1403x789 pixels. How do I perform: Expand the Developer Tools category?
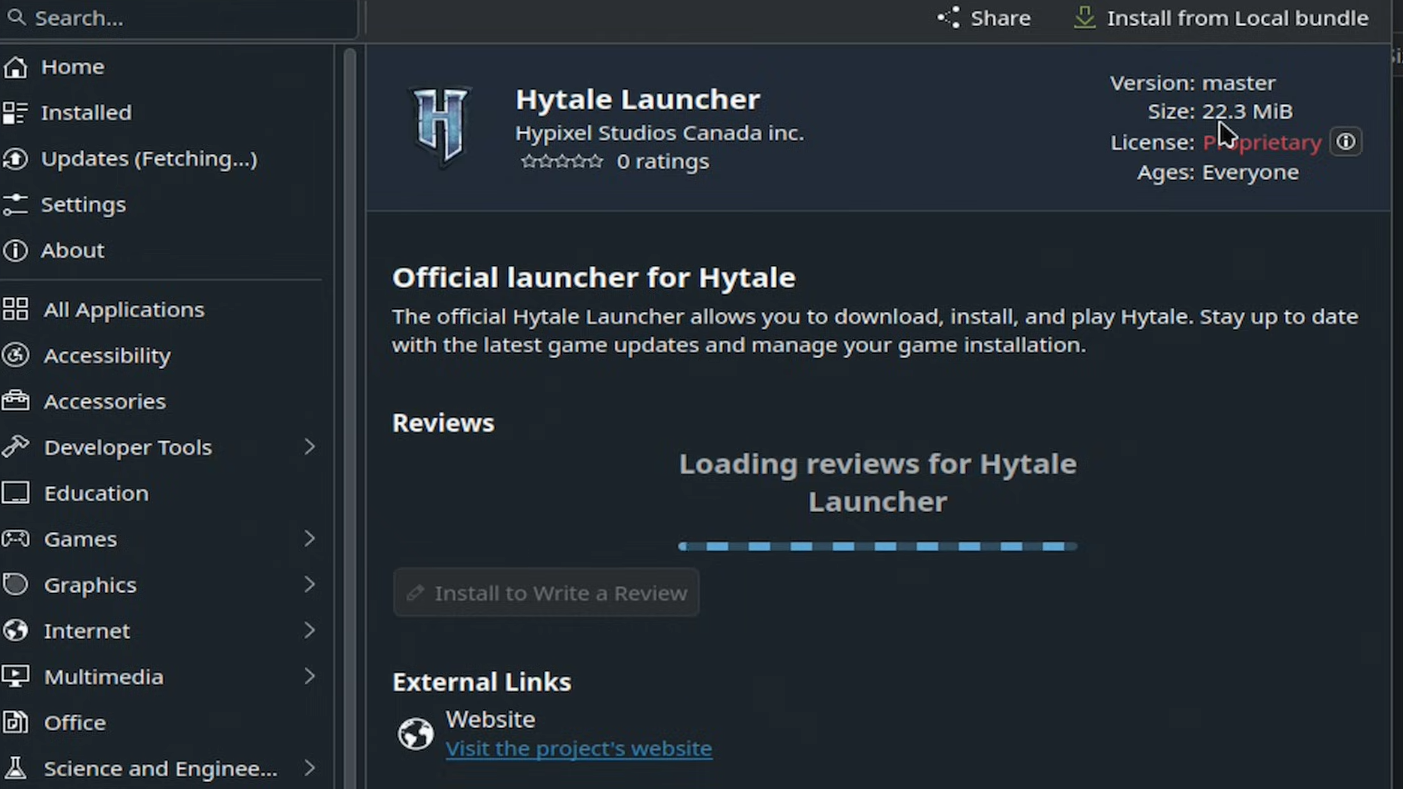point(310,448)
